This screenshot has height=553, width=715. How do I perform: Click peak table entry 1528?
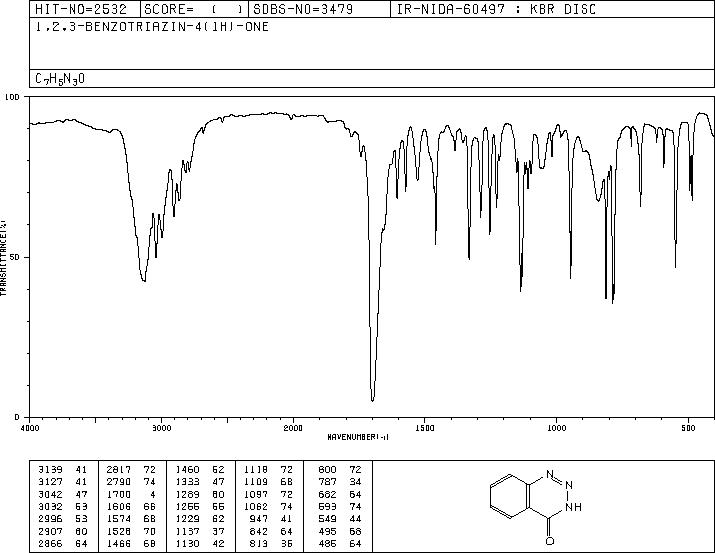[119, 532]
